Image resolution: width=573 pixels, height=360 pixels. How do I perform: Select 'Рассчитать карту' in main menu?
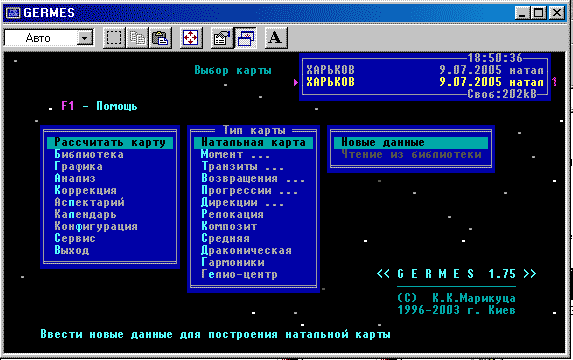click(110, 142)
